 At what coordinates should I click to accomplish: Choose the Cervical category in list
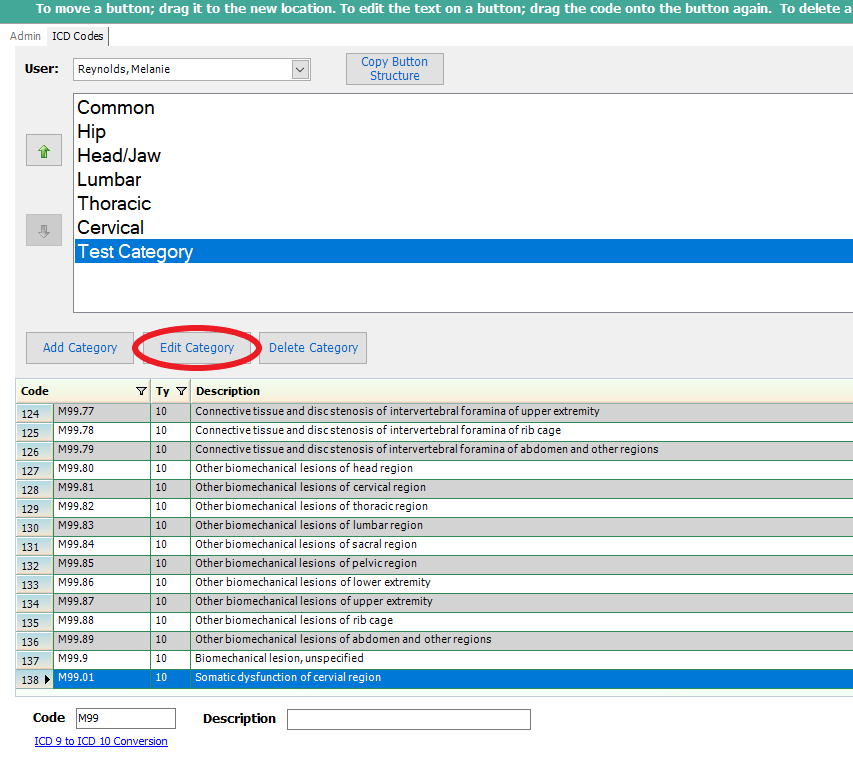coord(110,228)
